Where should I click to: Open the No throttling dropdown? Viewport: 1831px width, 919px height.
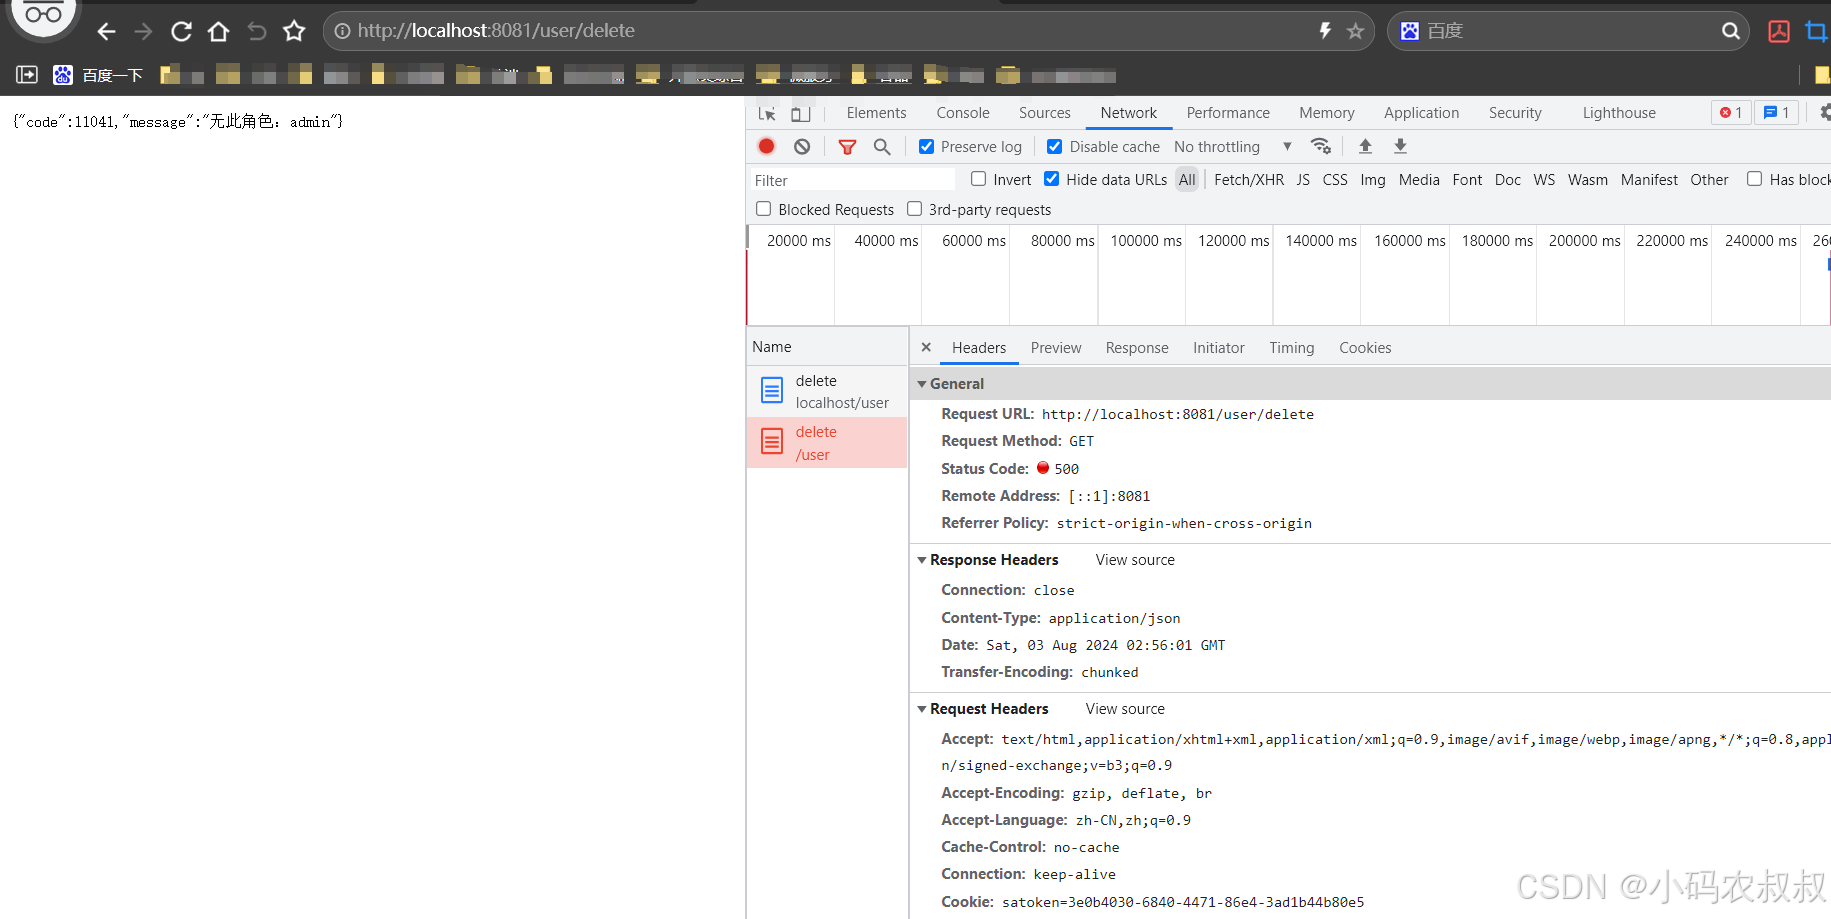[1233, 147]
